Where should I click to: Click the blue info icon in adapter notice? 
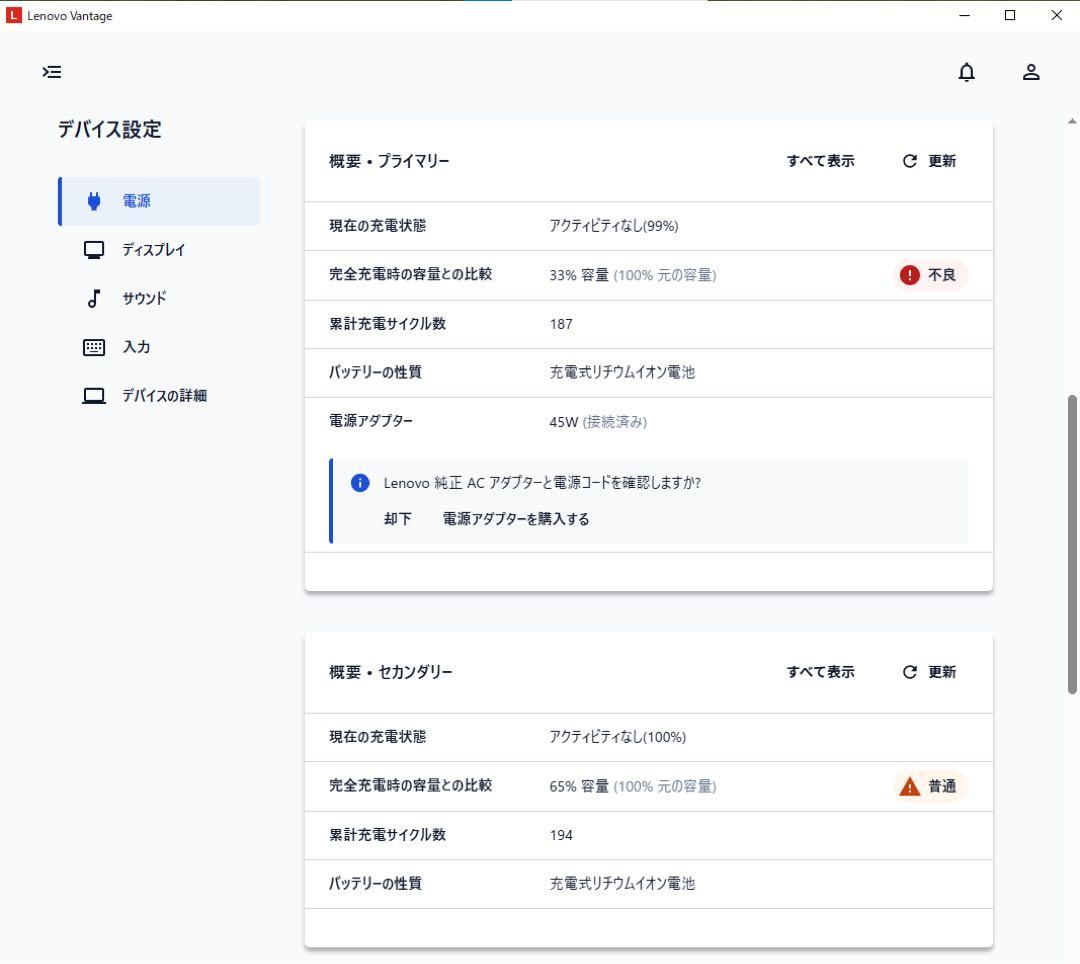click(360, 483)
